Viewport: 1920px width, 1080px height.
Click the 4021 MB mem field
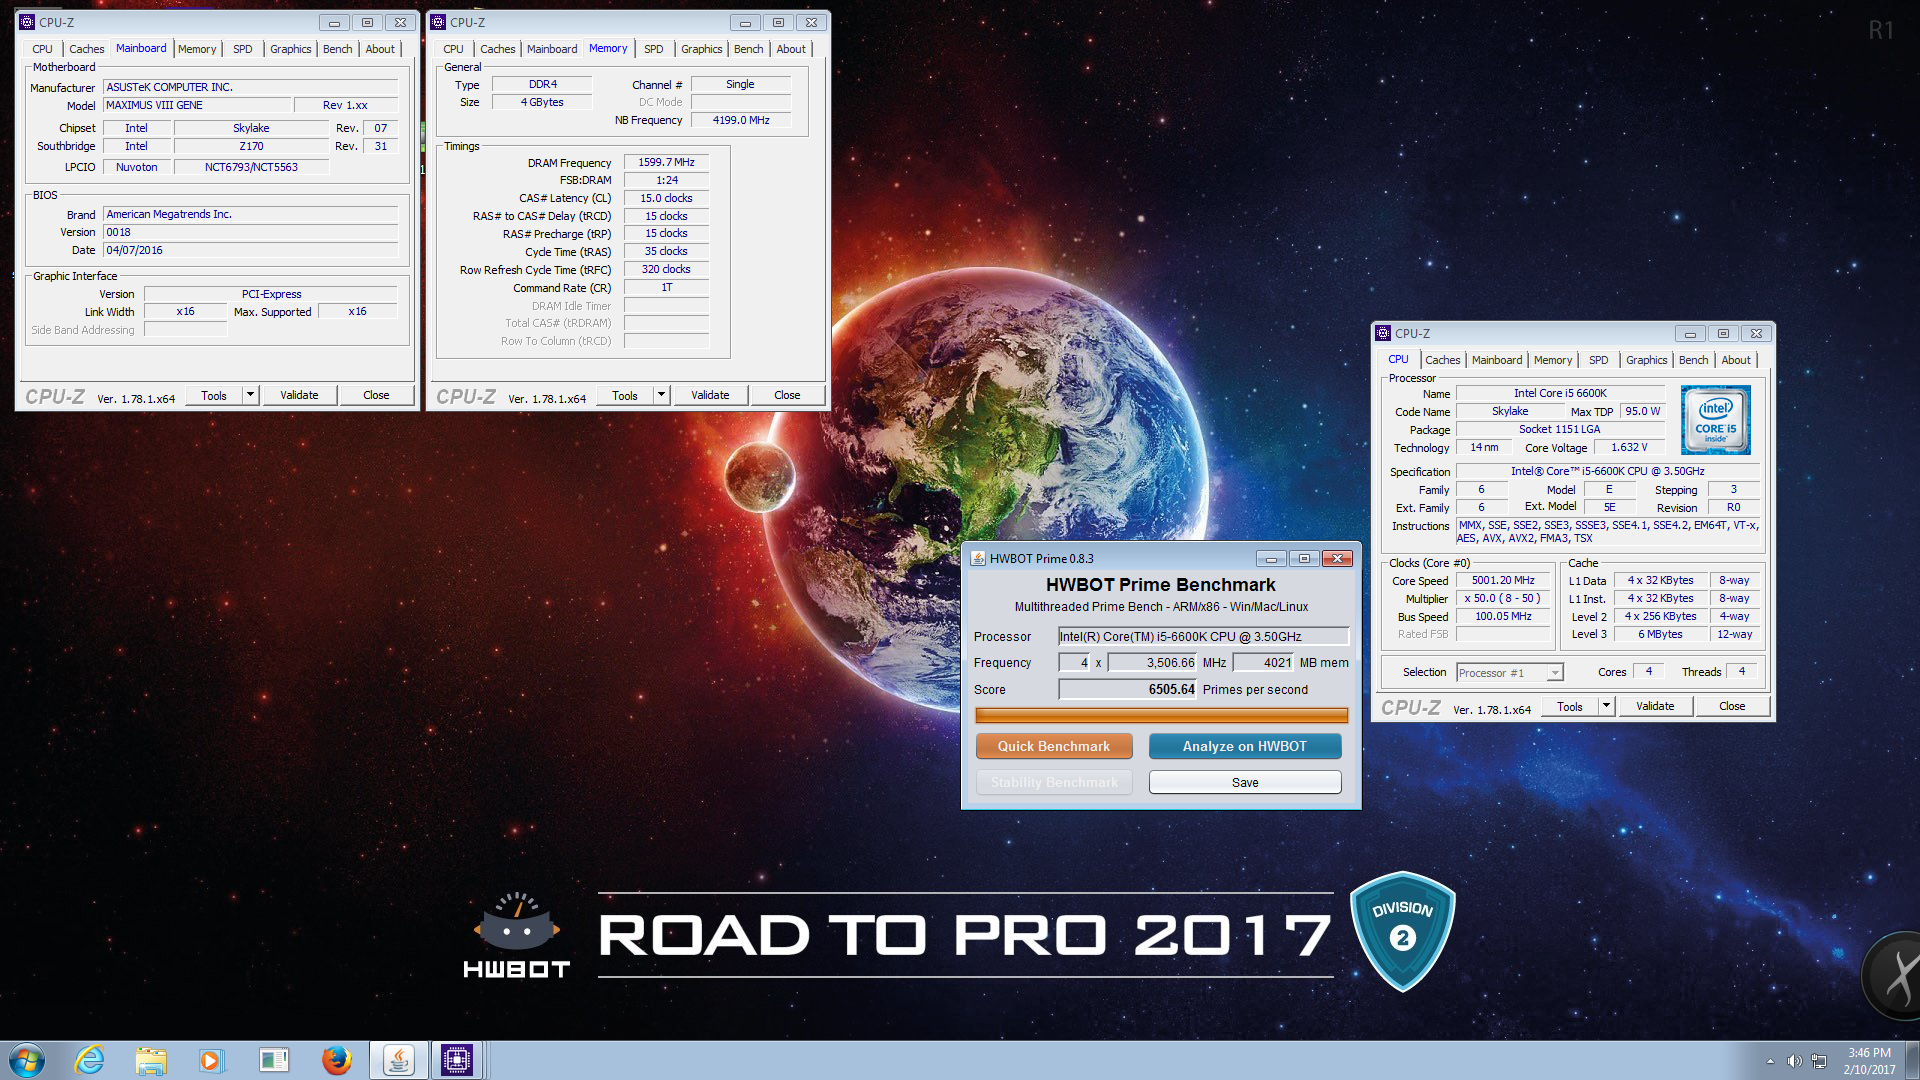click(1263, 662)
